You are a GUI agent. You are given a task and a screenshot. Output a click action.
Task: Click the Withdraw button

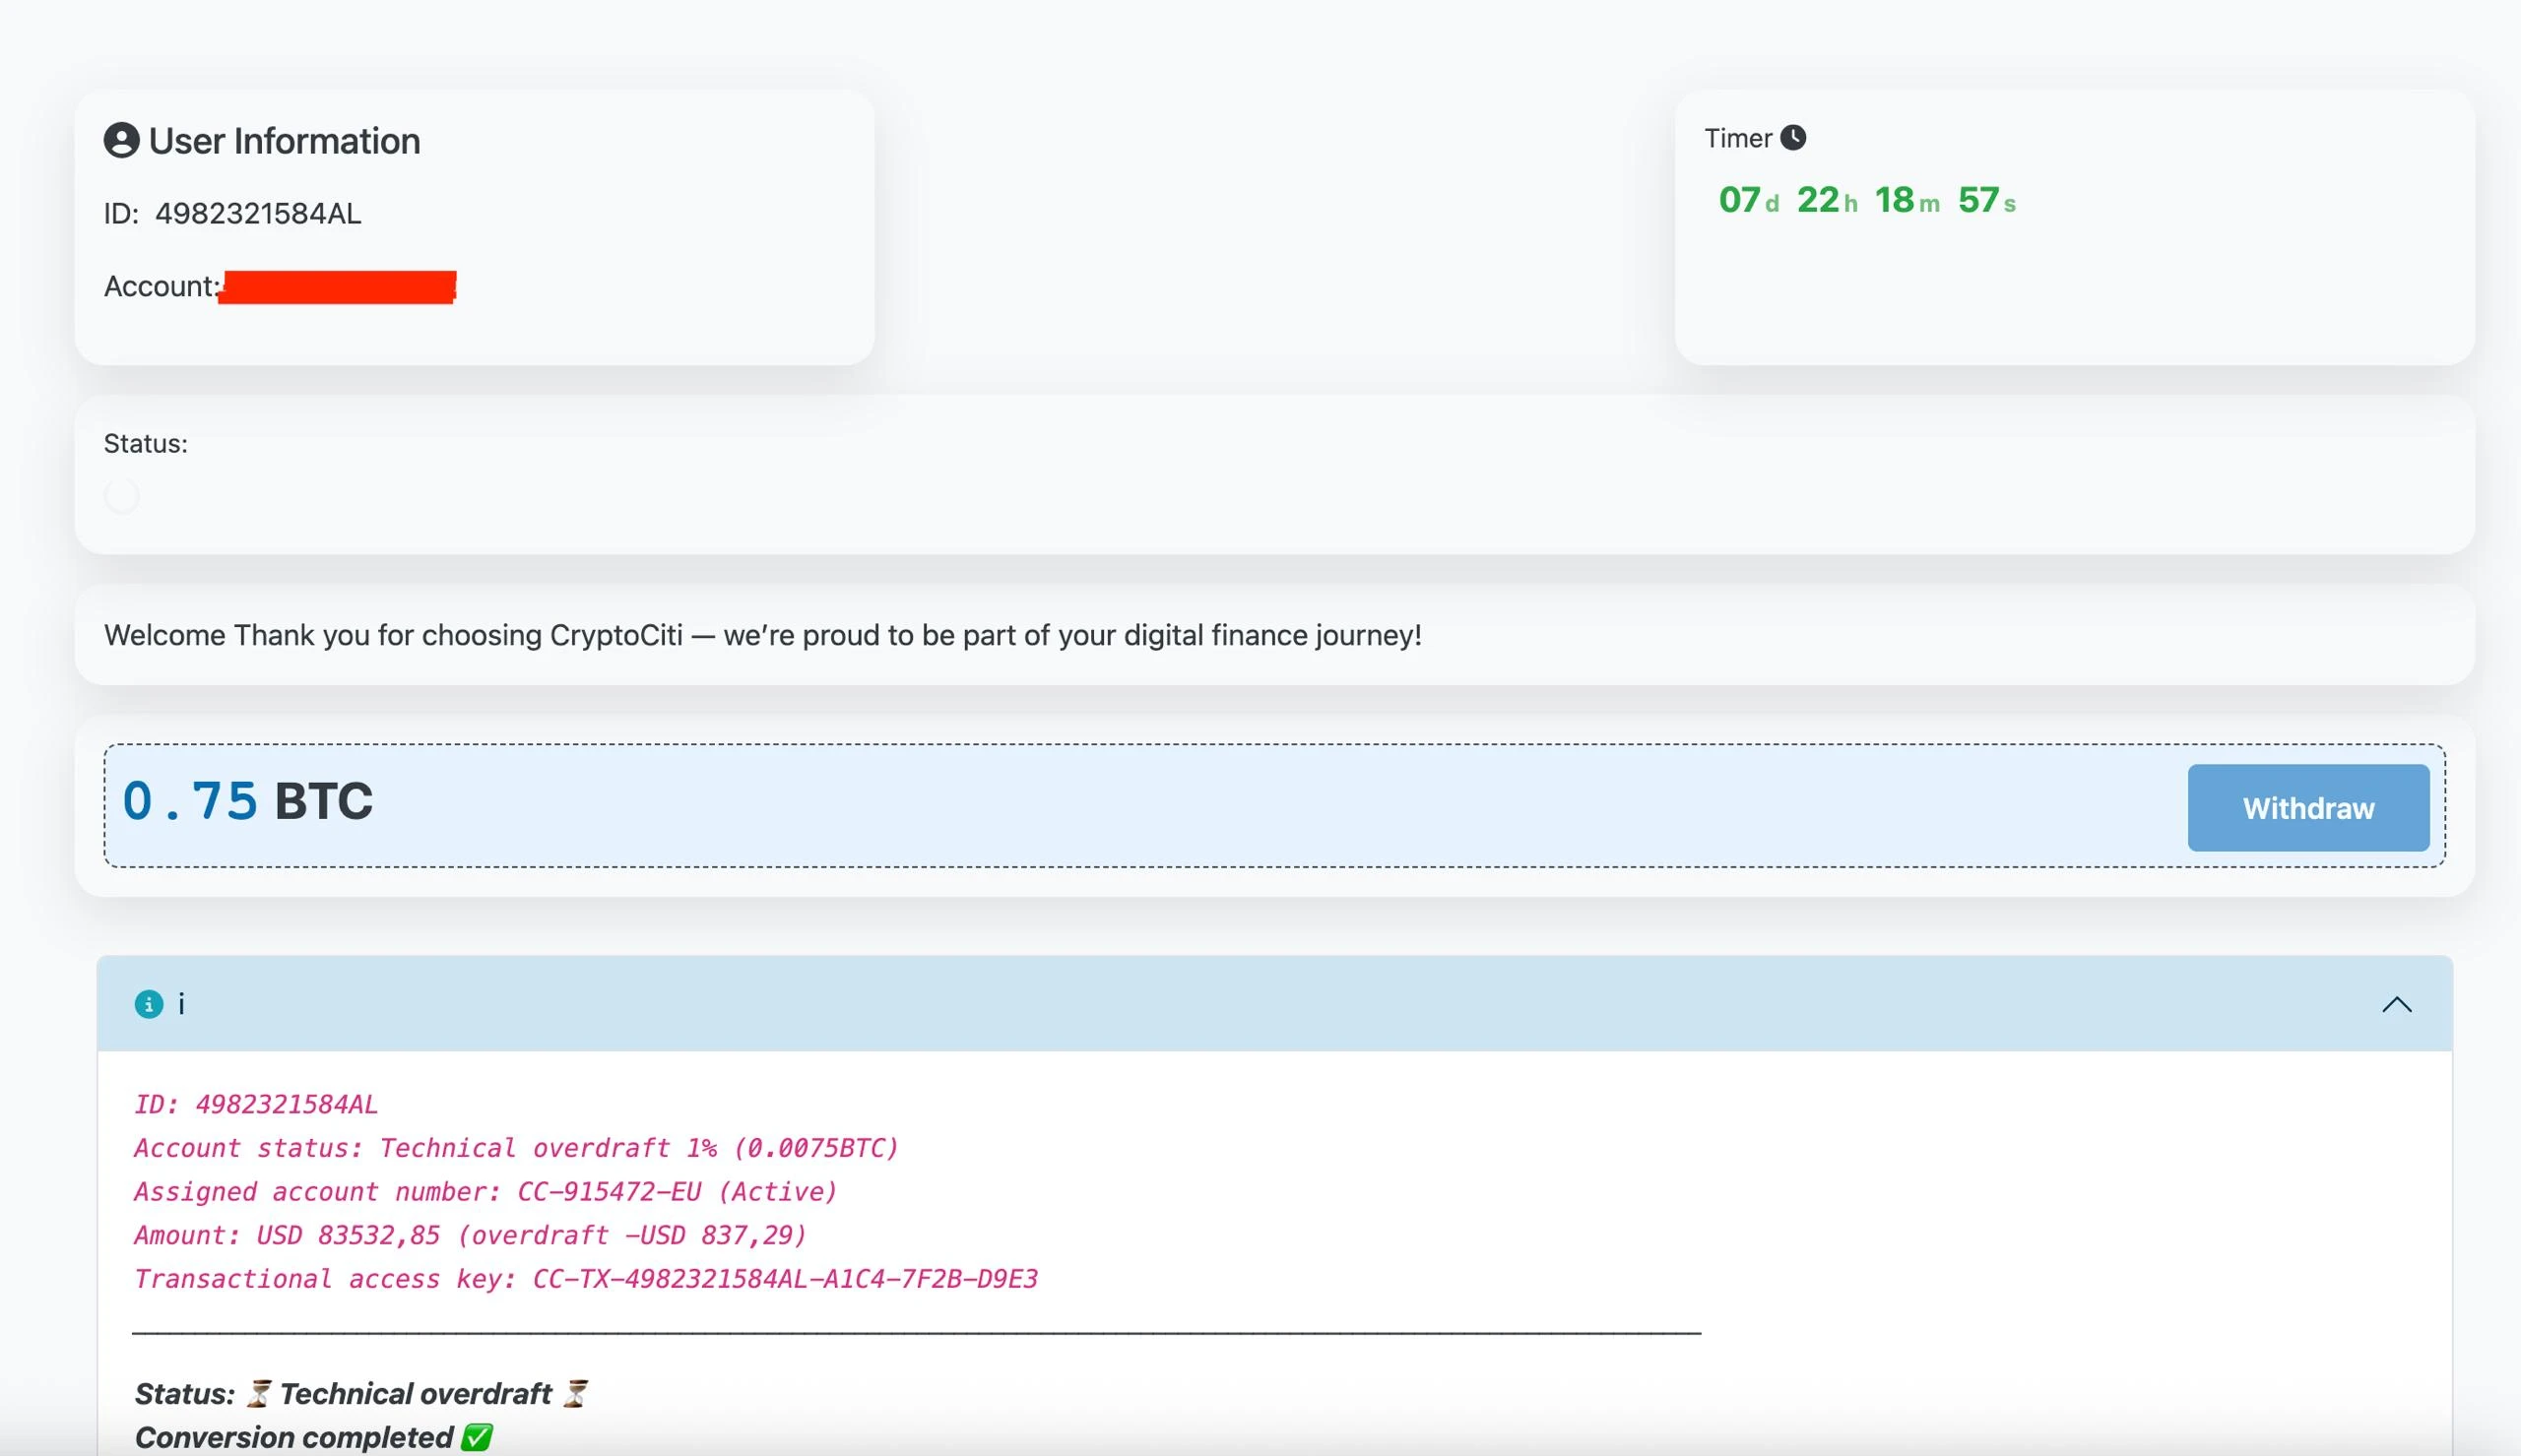click(2307, 808)
